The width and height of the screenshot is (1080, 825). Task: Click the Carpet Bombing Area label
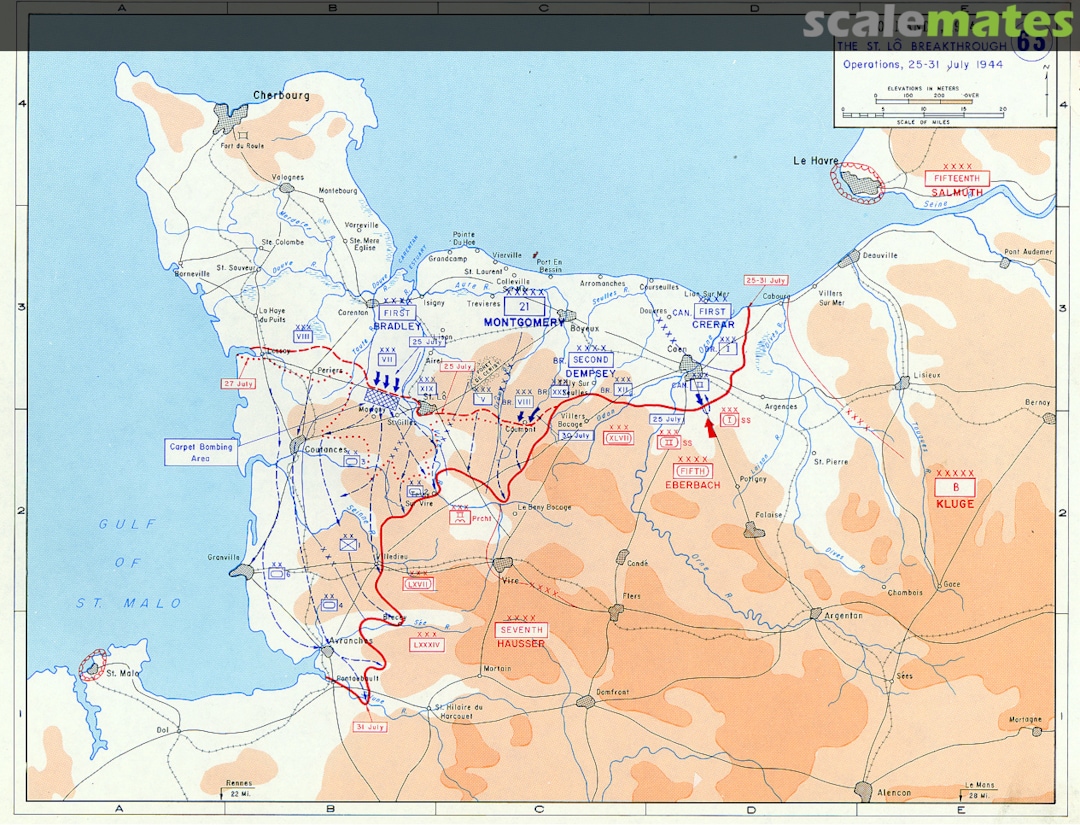tap(200, 452)
